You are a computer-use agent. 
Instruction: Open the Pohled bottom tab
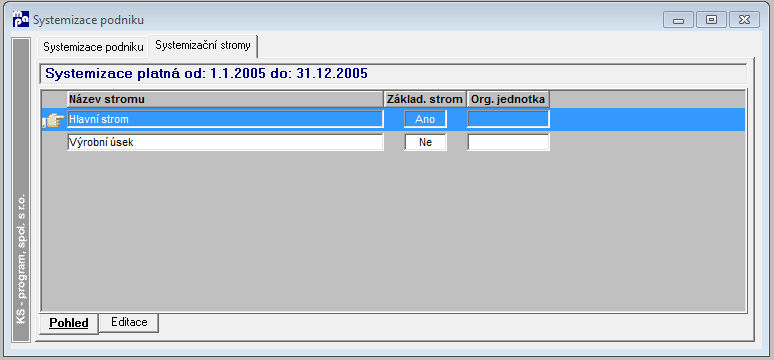click(69, 323)
